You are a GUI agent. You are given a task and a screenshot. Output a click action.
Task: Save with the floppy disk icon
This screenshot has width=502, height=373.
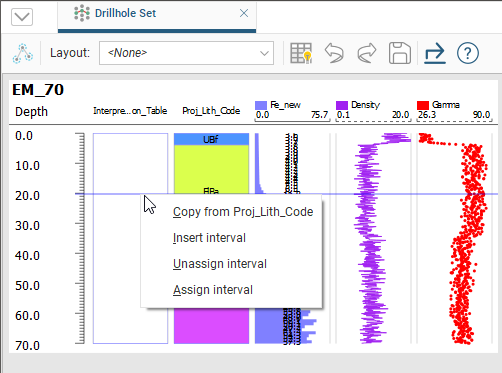(400, 53)
